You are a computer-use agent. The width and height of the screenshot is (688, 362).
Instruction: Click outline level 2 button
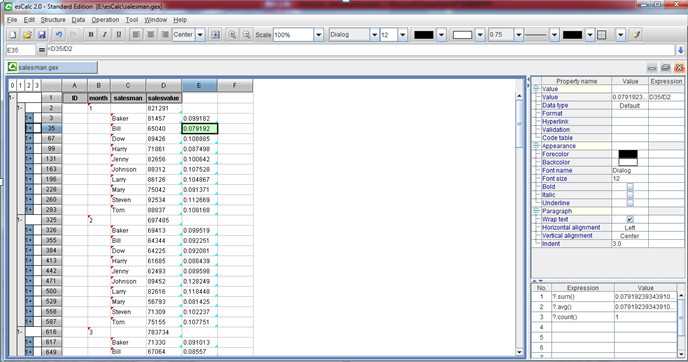click(29, 85)
